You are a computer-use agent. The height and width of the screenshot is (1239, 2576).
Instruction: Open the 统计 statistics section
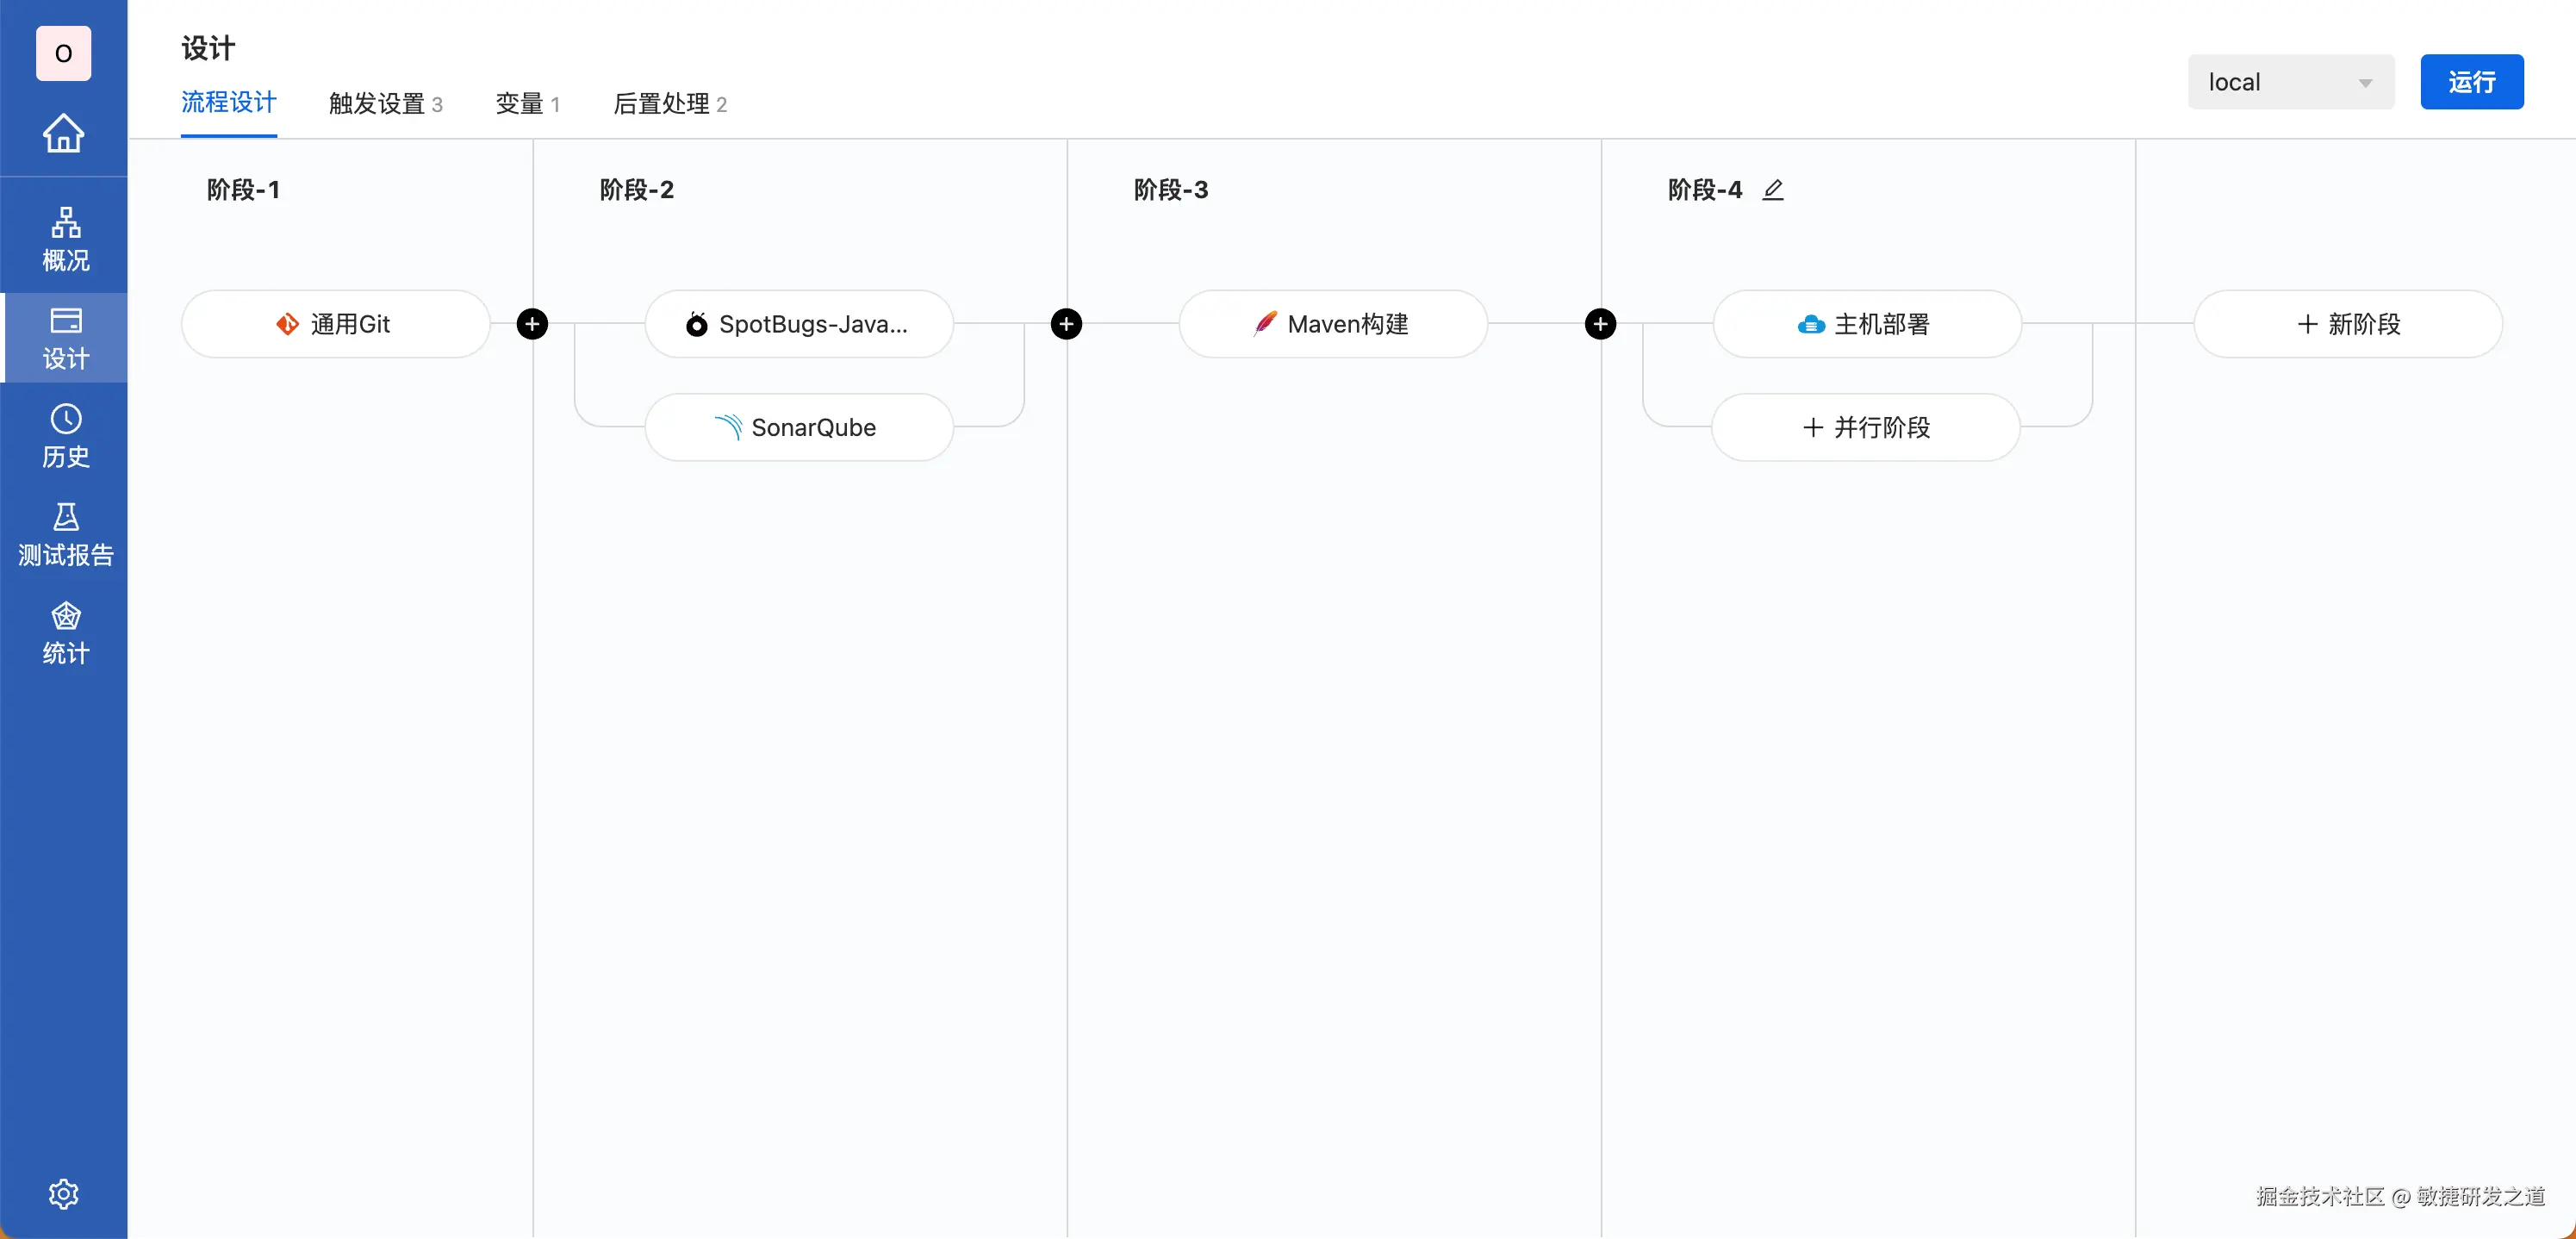pos(65,632)
